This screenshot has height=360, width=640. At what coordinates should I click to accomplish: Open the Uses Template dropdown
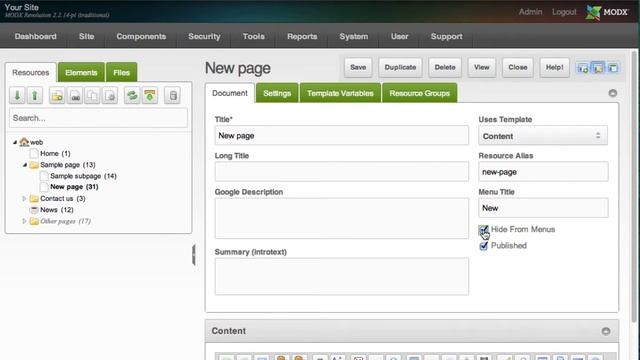click(543, 136)
